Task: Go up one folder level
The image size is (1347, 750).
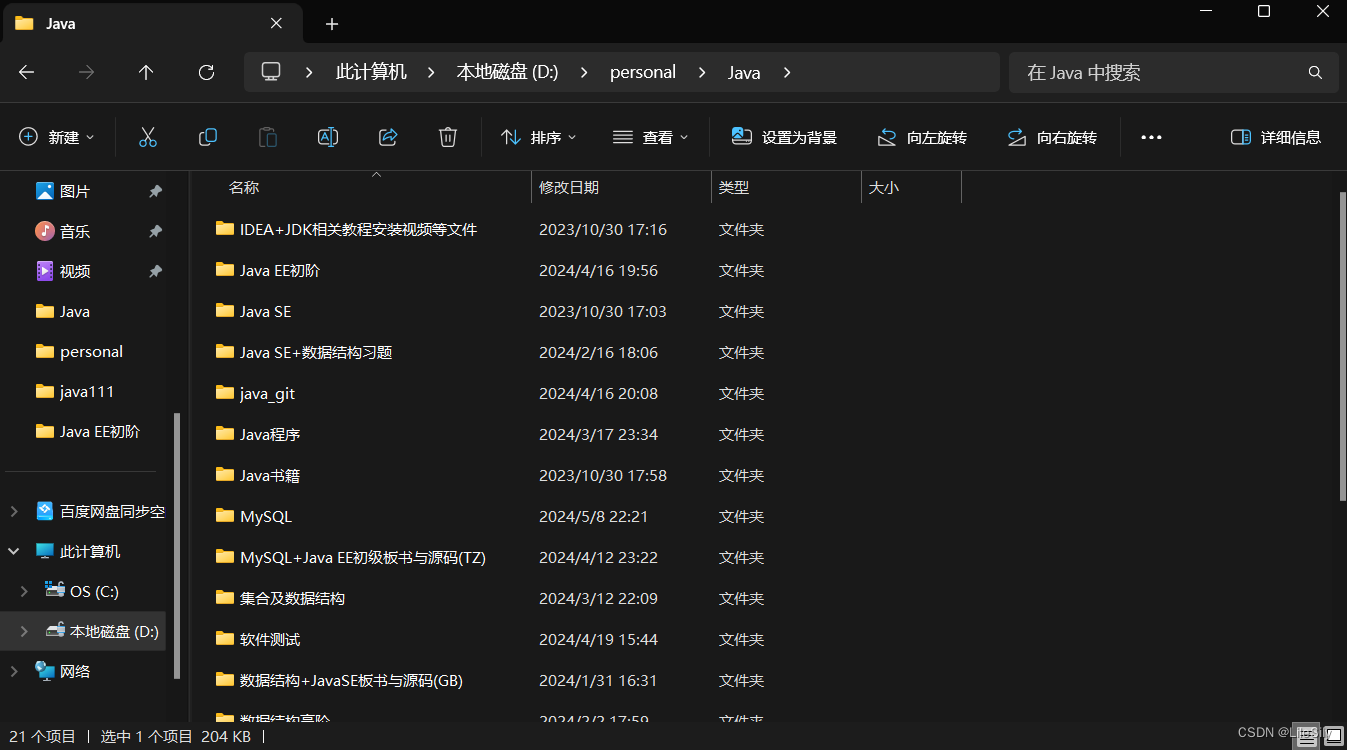Action: 146,72
